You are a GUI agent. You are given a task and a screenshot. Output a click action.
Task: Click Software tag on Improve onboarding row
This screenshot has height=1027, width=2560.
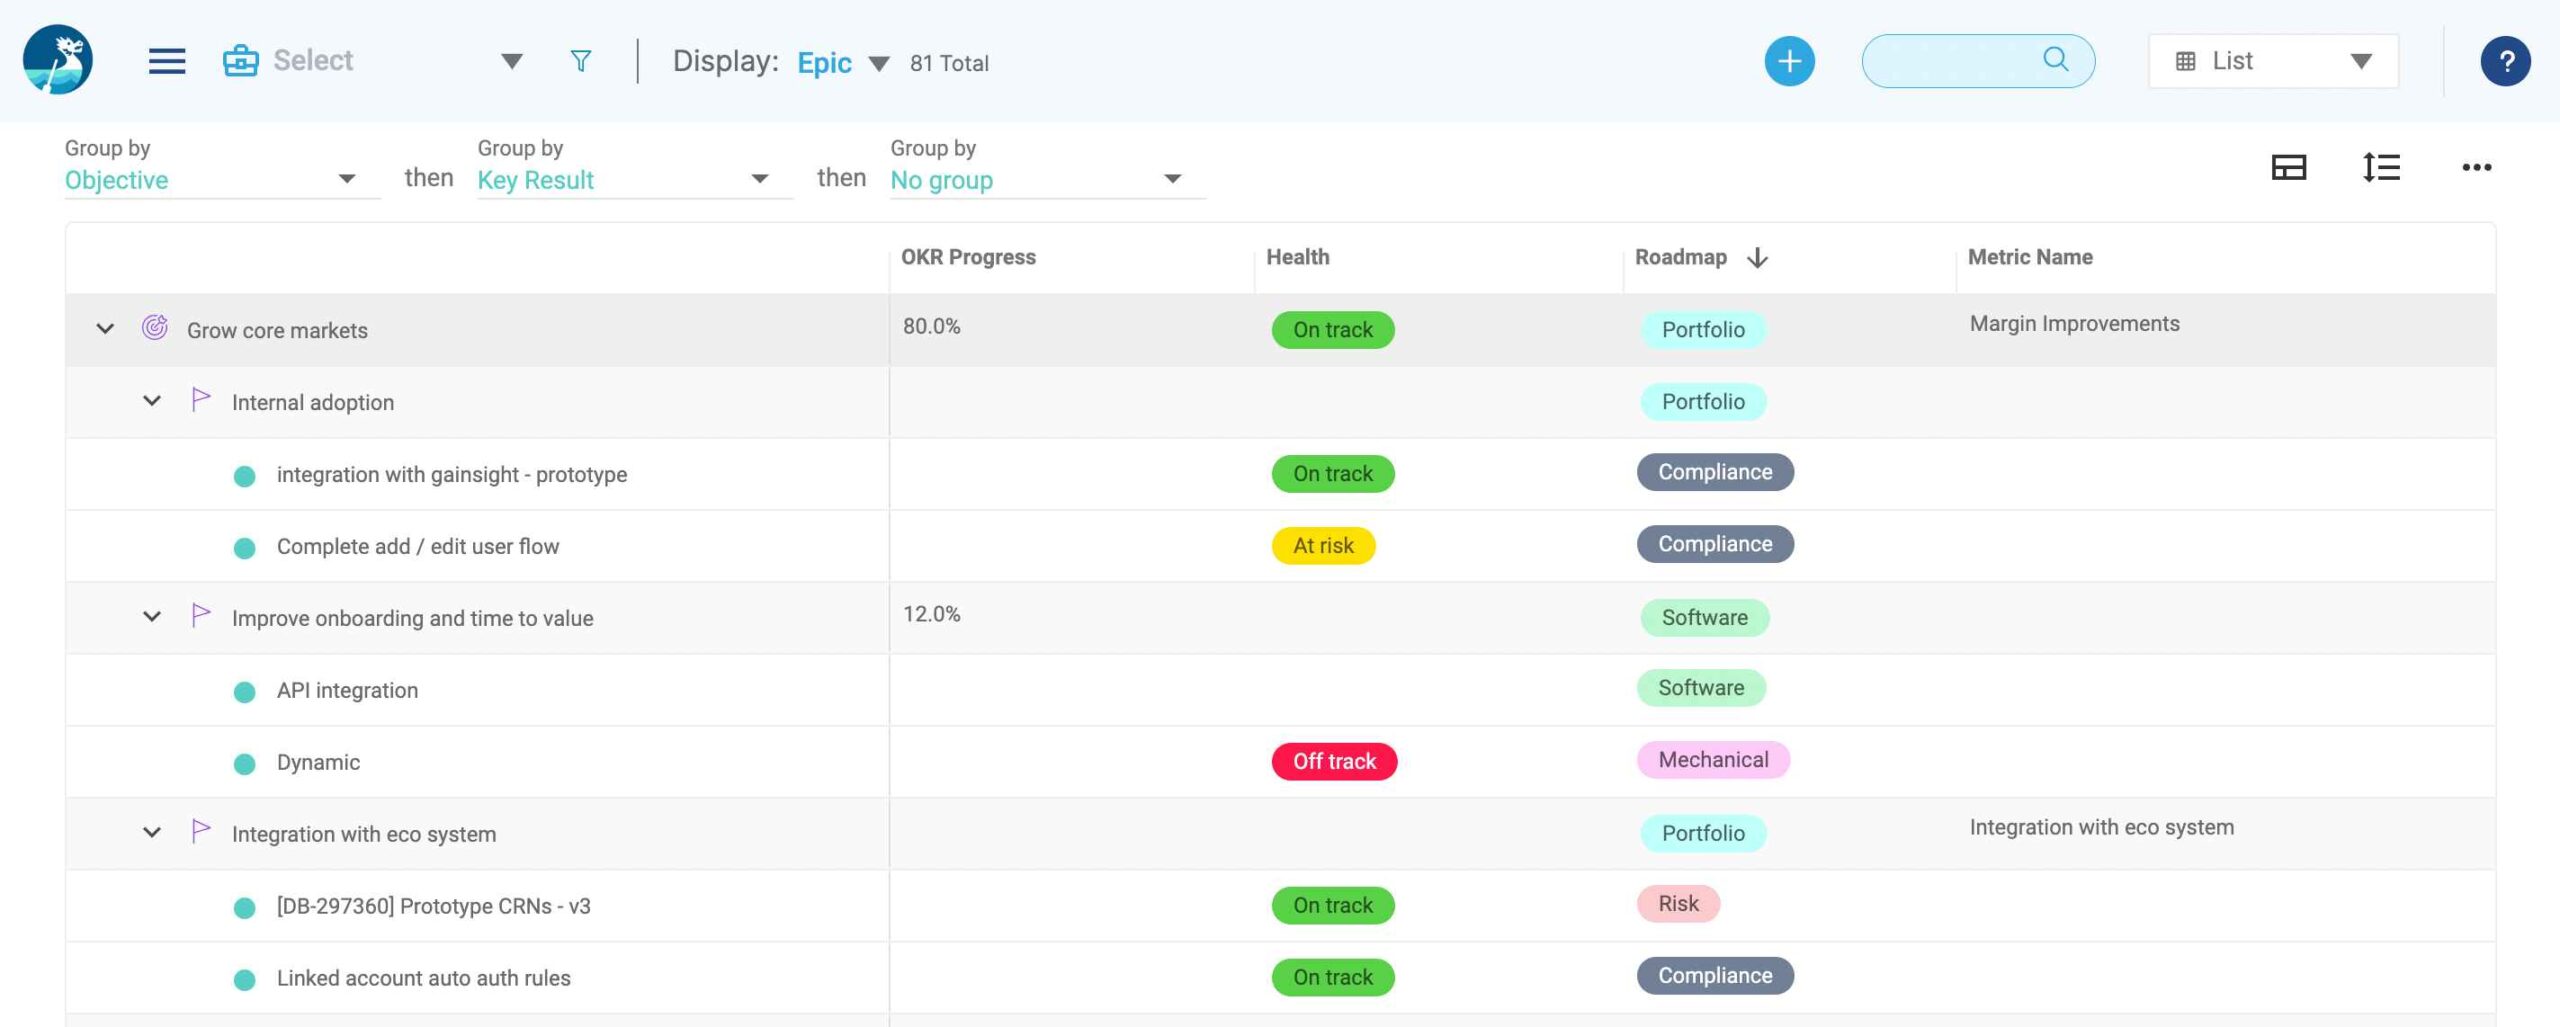pyautogui.click(x=1705, y=618)
